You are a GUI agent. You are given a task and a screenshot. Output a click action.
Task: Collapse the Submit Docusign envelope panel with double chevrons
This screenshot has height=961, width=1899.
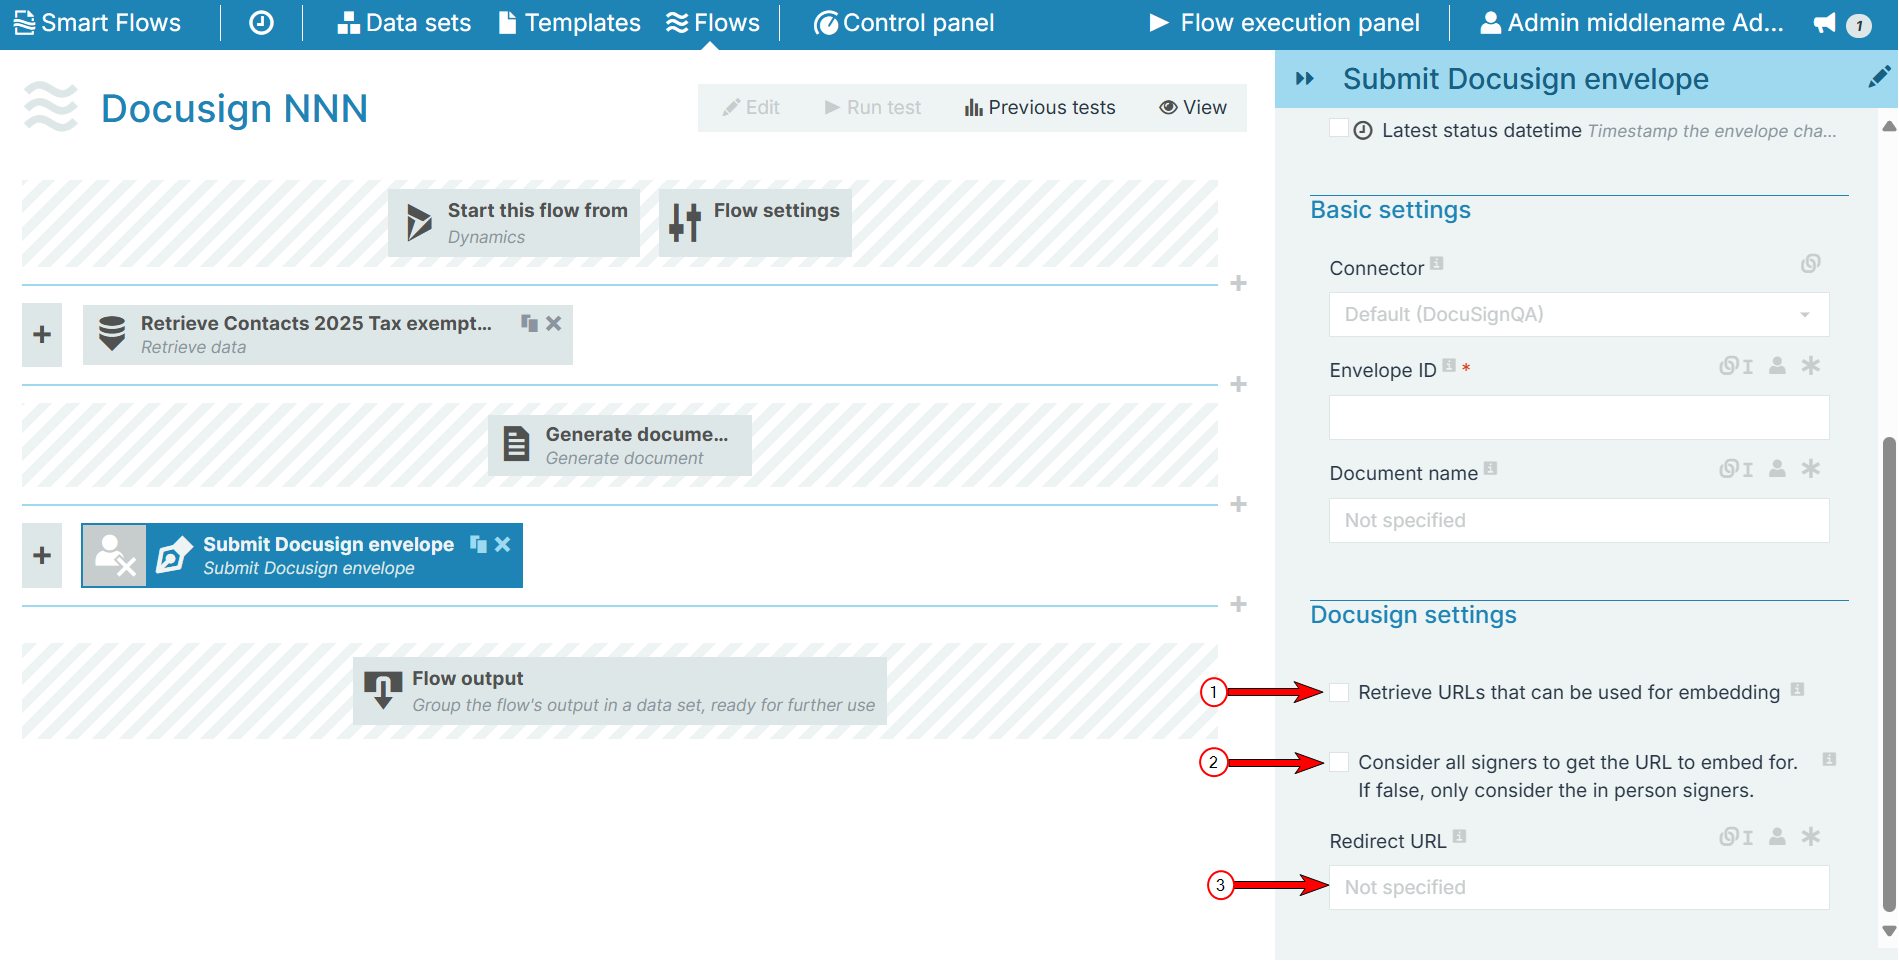pyautogui.click(x=1305, y=77)
